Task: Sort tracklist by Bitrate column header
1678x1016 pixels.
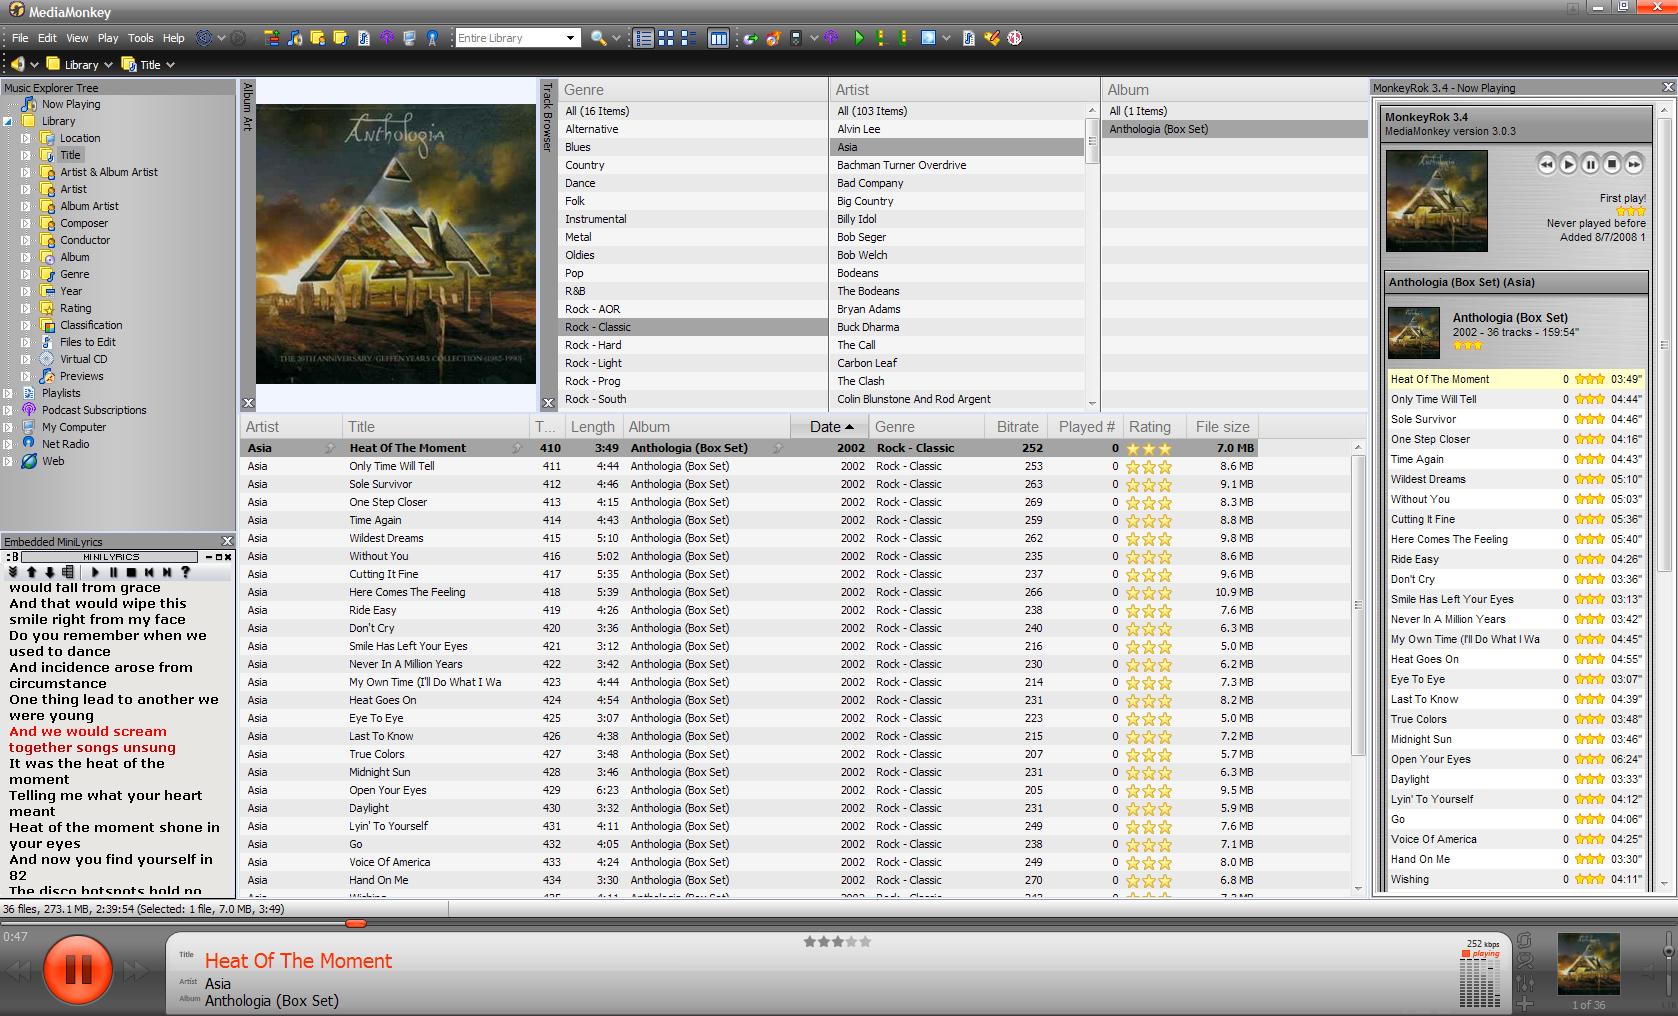Action: [1018, 427]
